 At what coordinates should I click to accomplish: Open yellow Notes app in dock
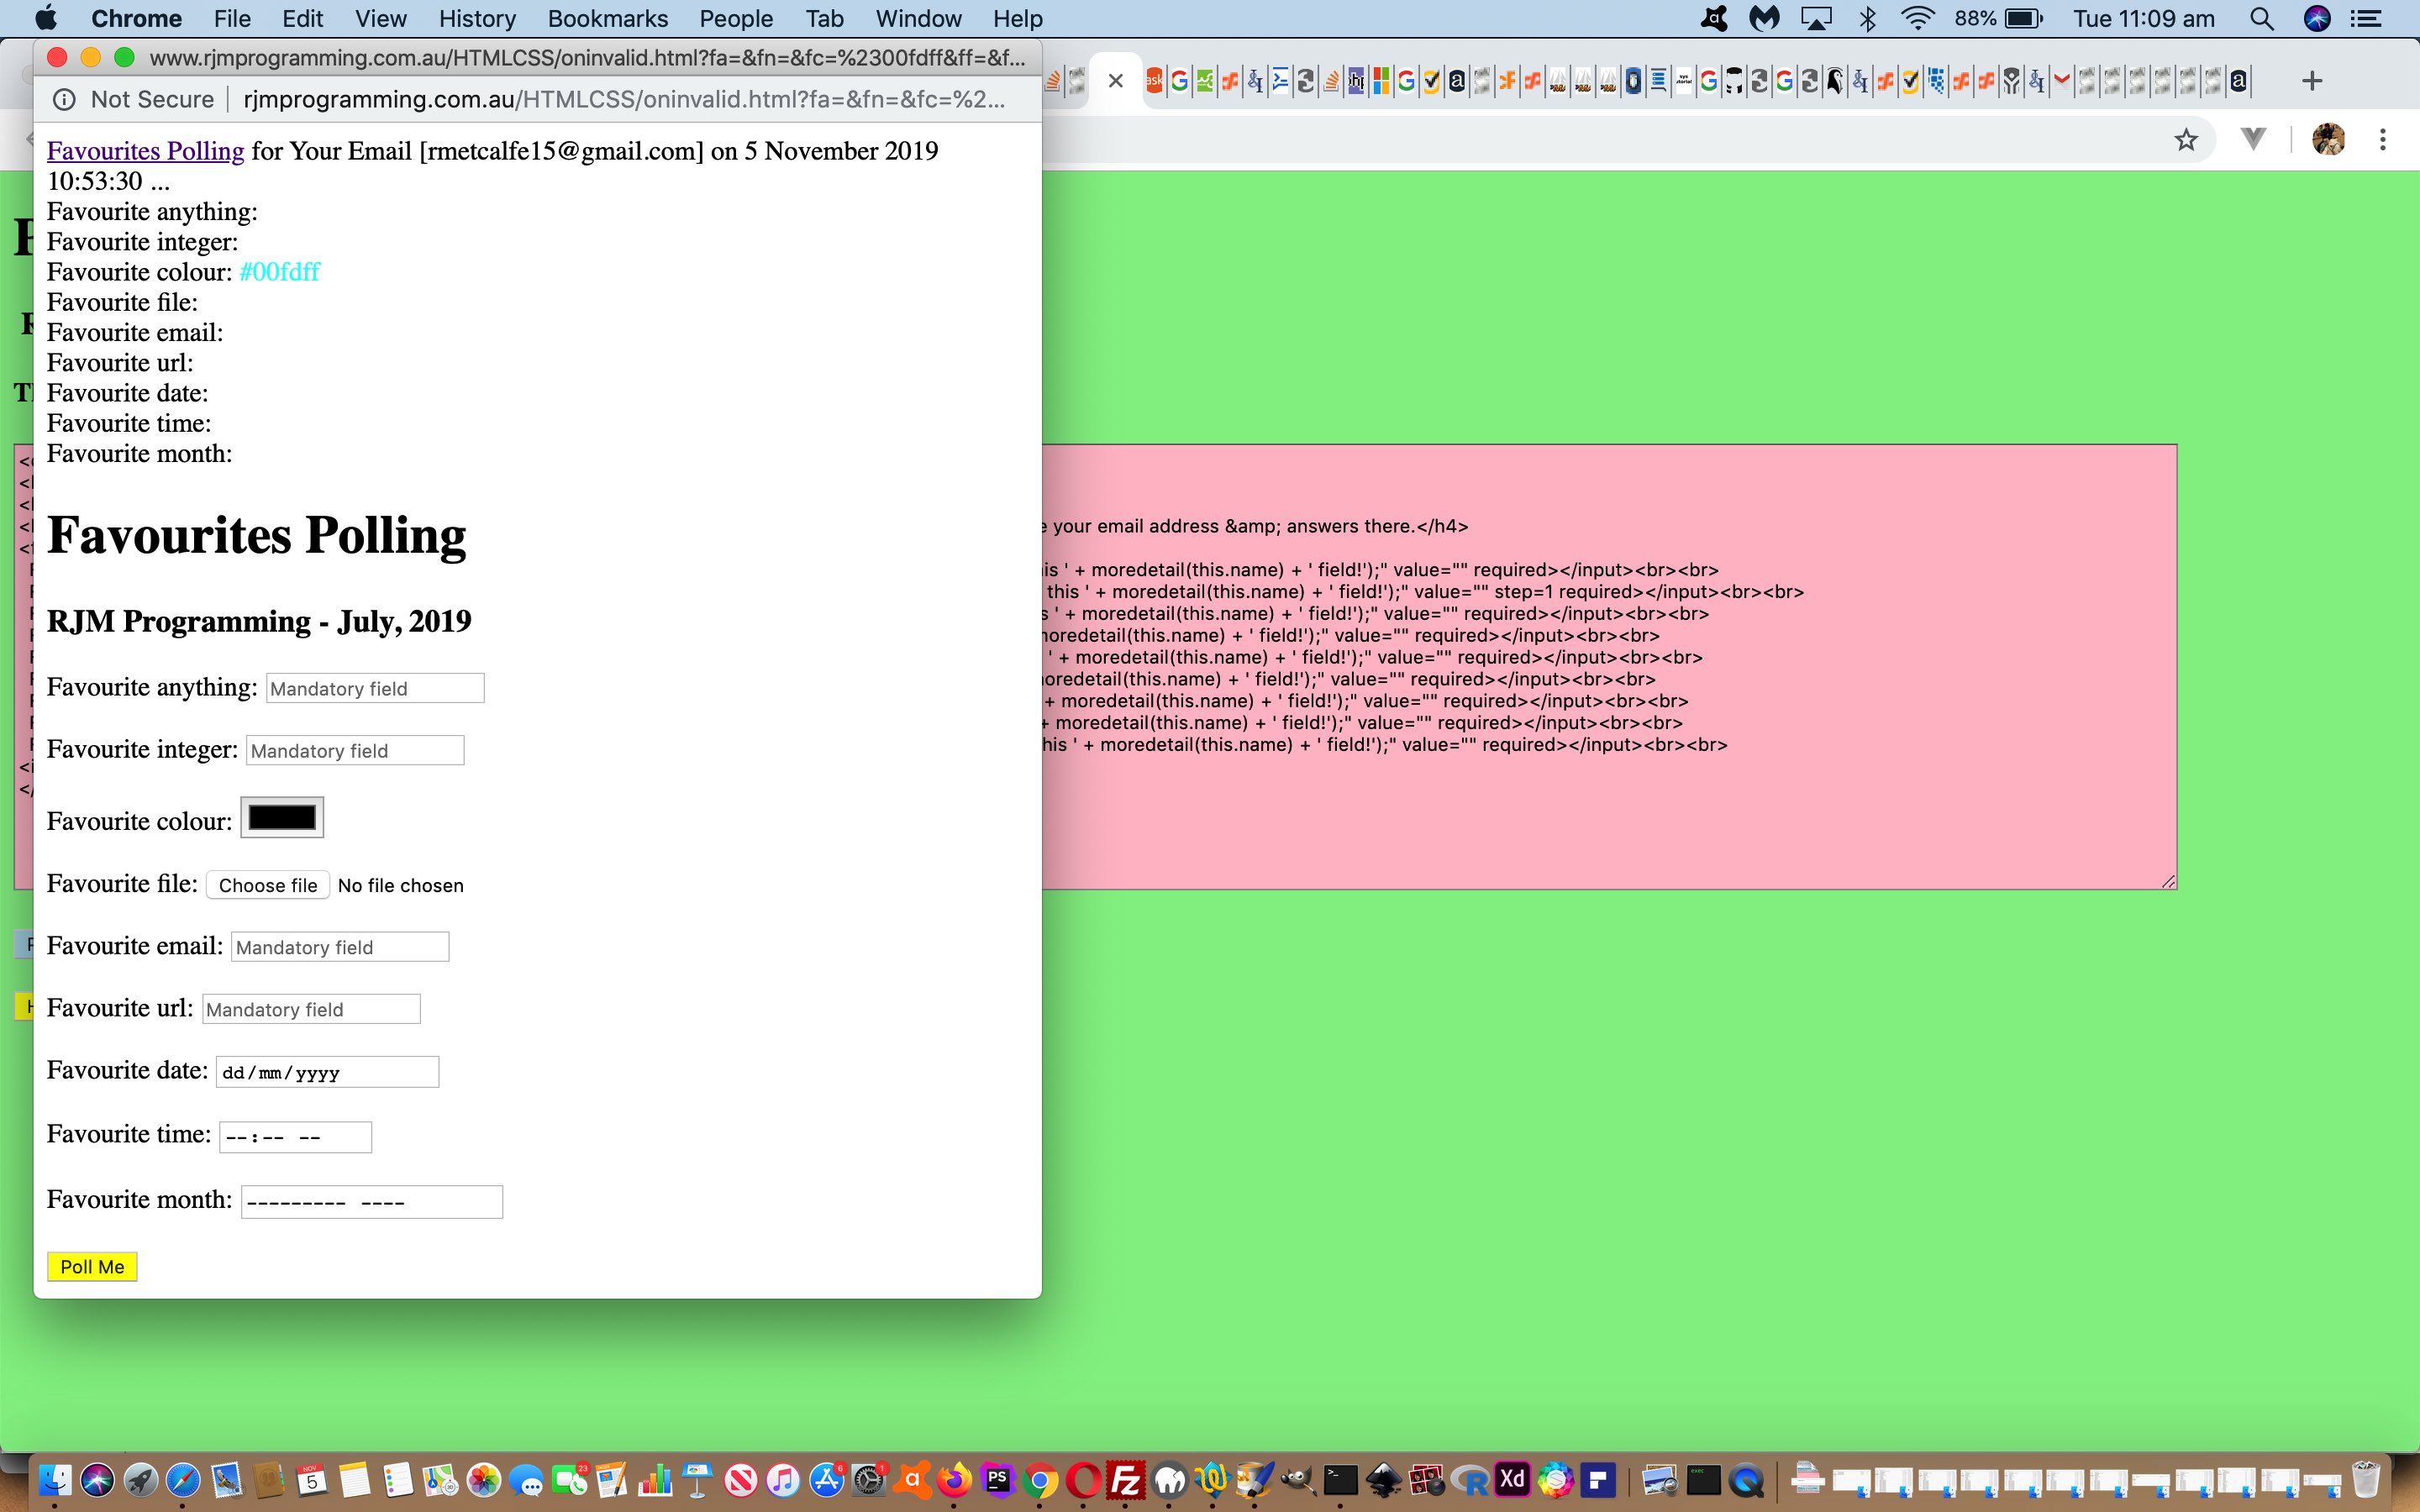coord(355,1480)
